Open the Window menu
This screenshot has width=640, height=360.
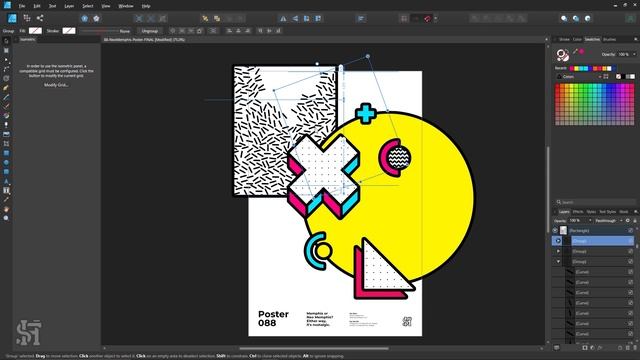(126, 6)
